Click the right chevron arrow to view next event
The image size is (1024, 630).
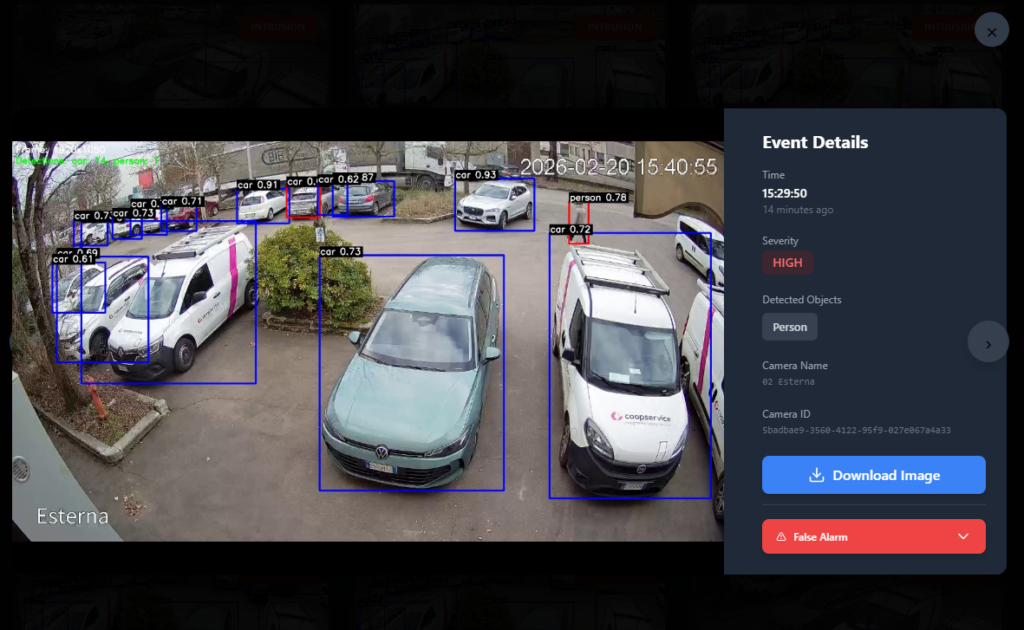tap(988, 341)
